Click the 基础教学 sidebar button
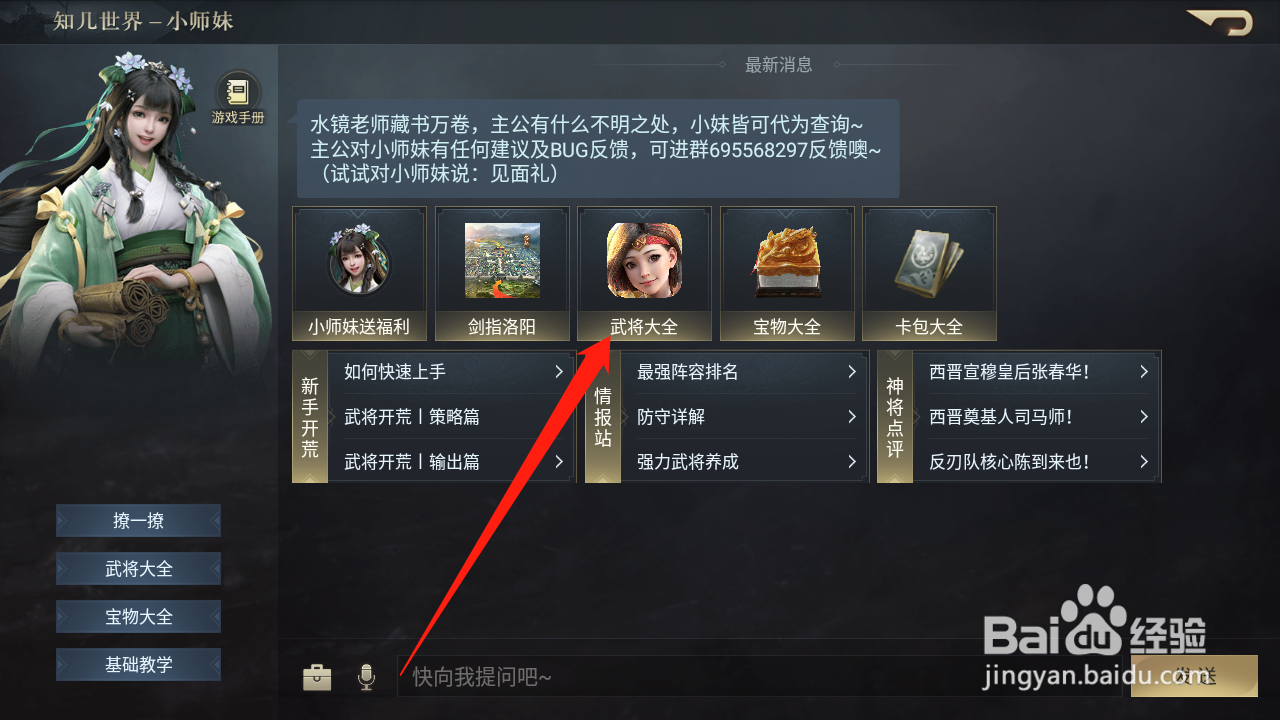Image resolution: width=1280 pixels, height=720 pixels. coord(139,664)
